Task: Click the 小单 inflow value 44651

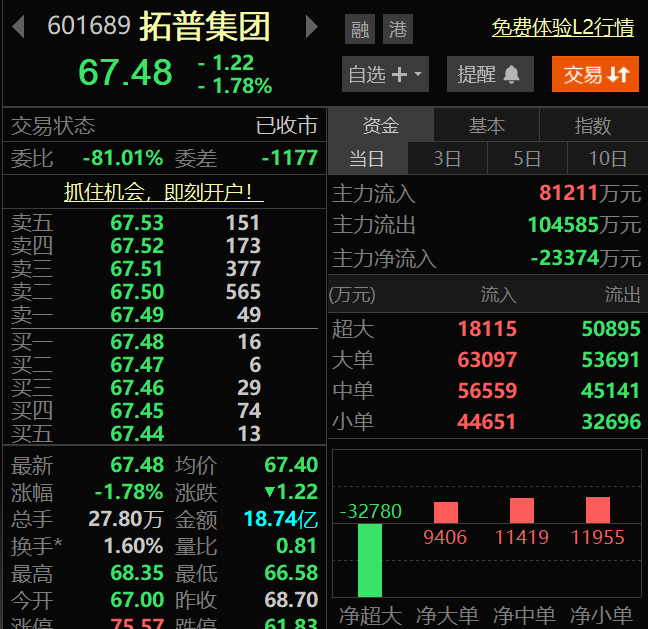Action: click(486, 422)
